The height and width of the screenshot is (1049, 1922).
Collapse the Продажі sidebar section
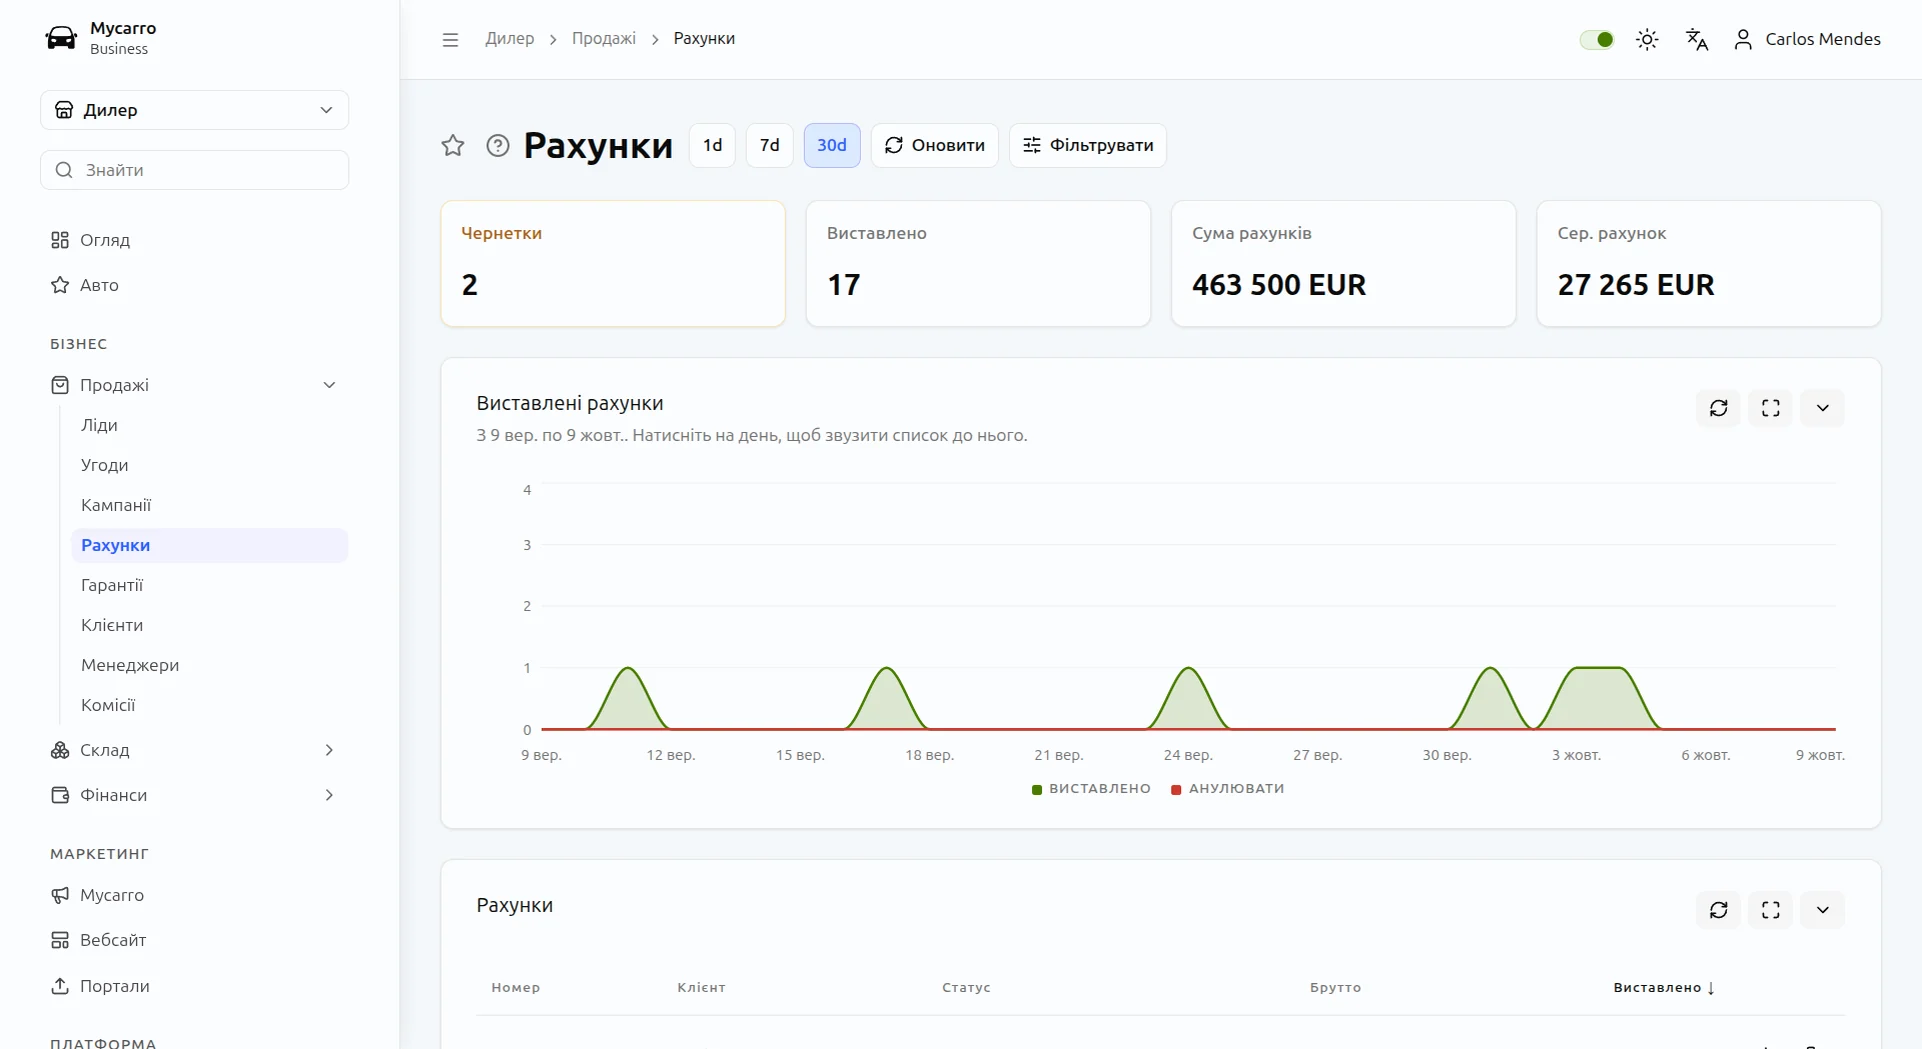click(194, 385)
